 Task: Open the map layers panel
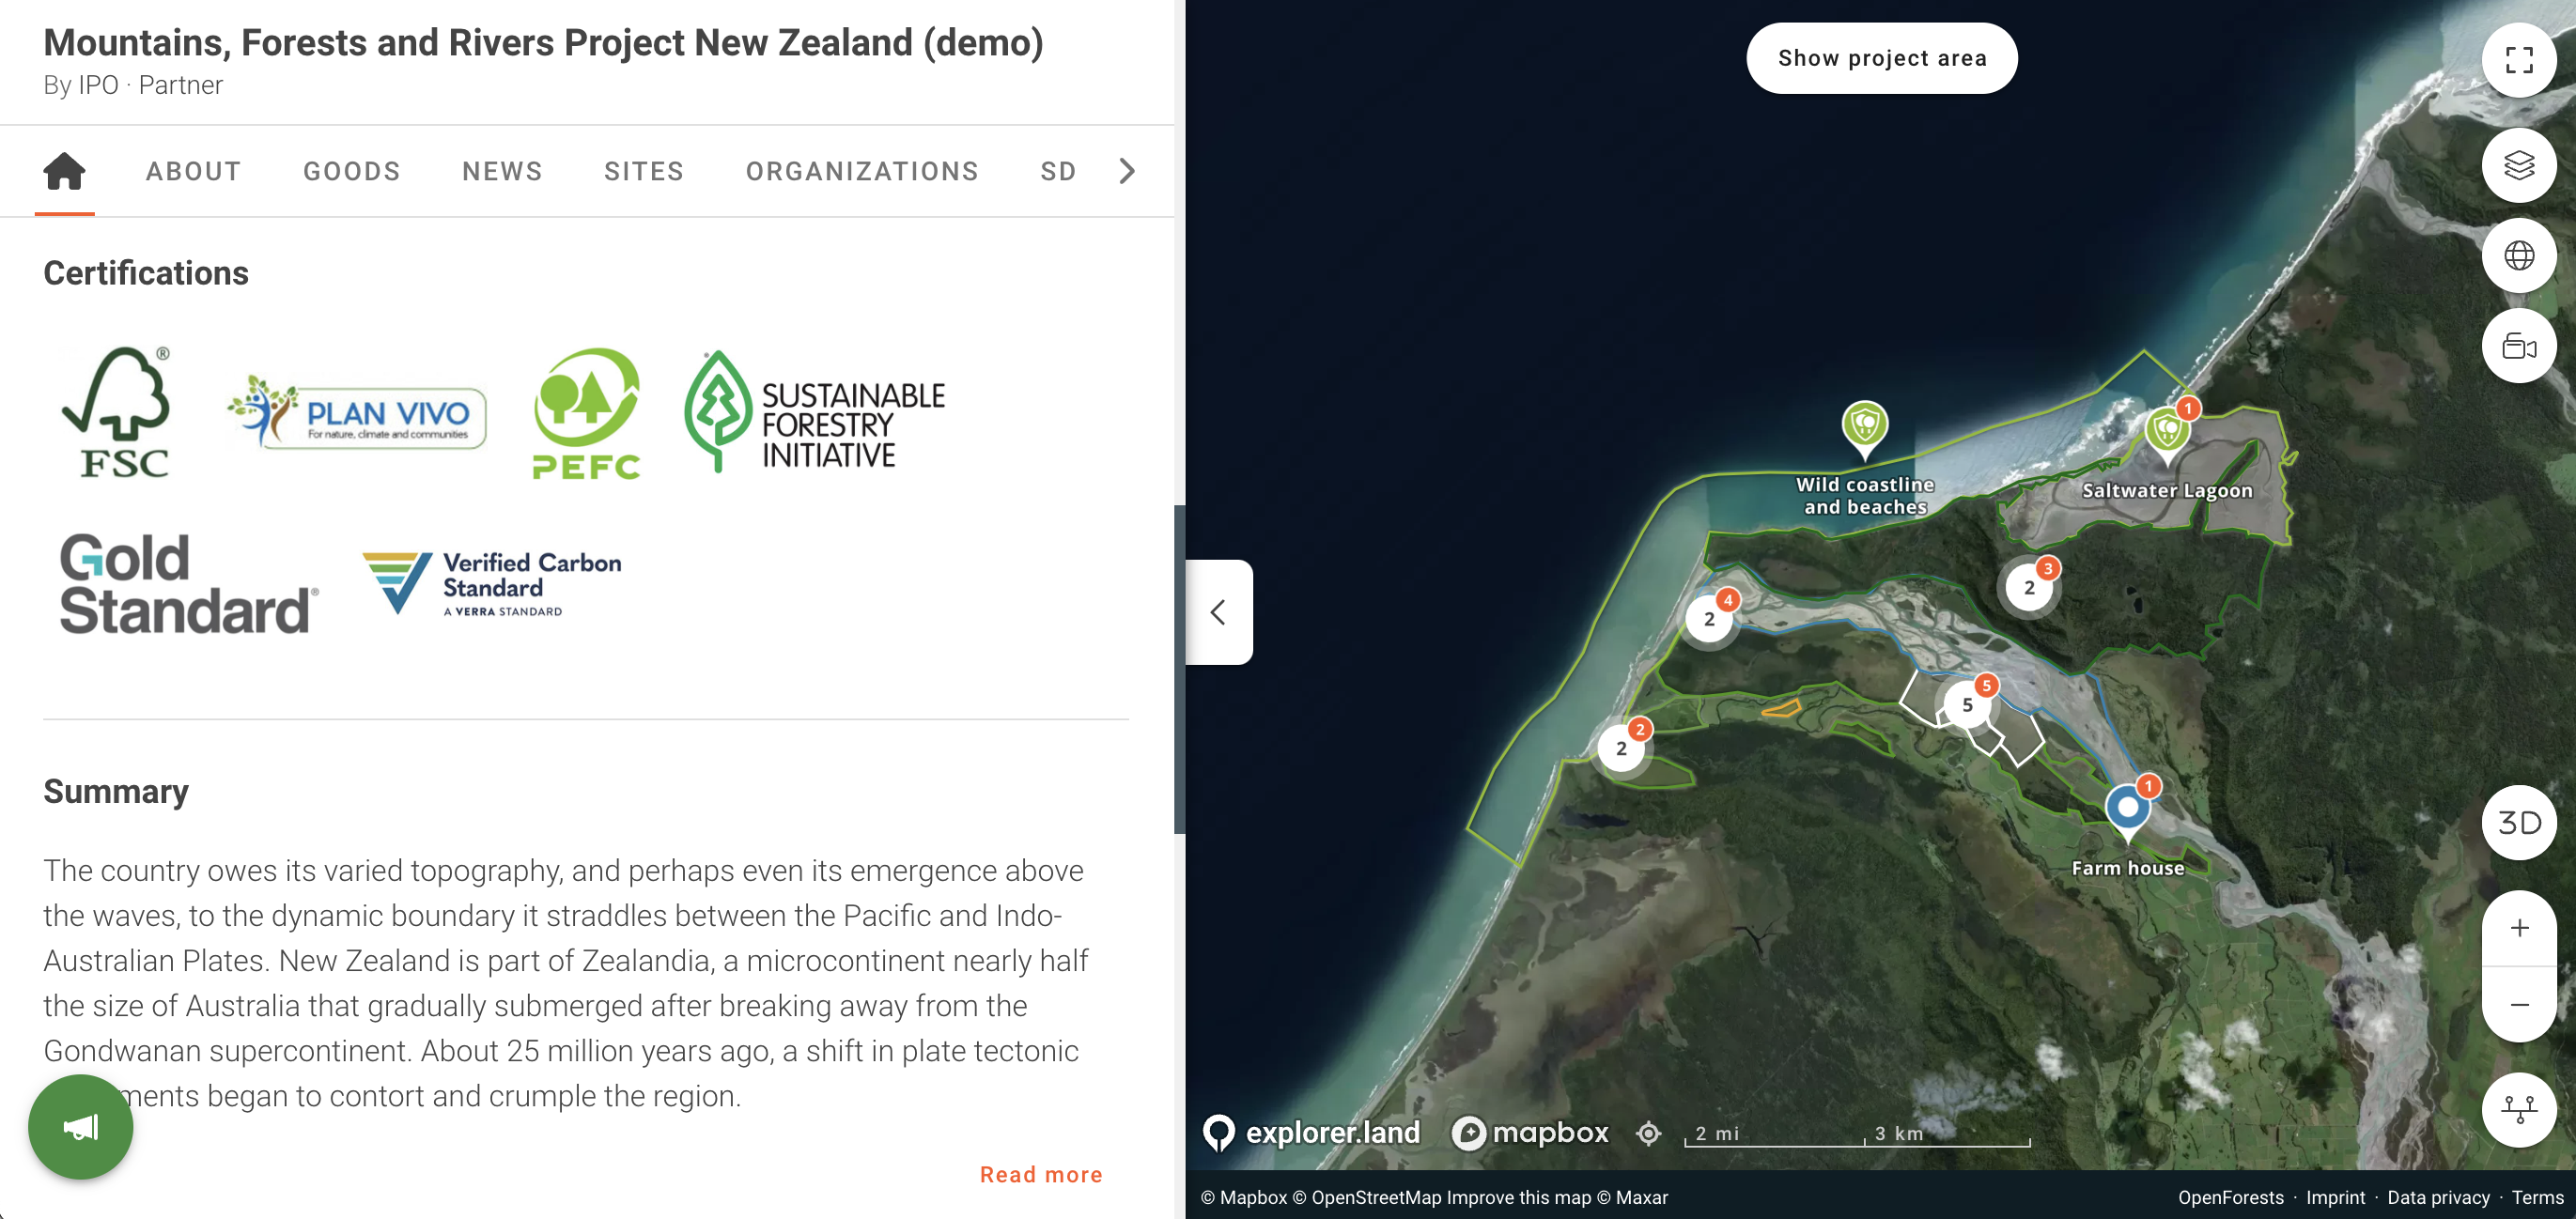(x=2518, y=165)
